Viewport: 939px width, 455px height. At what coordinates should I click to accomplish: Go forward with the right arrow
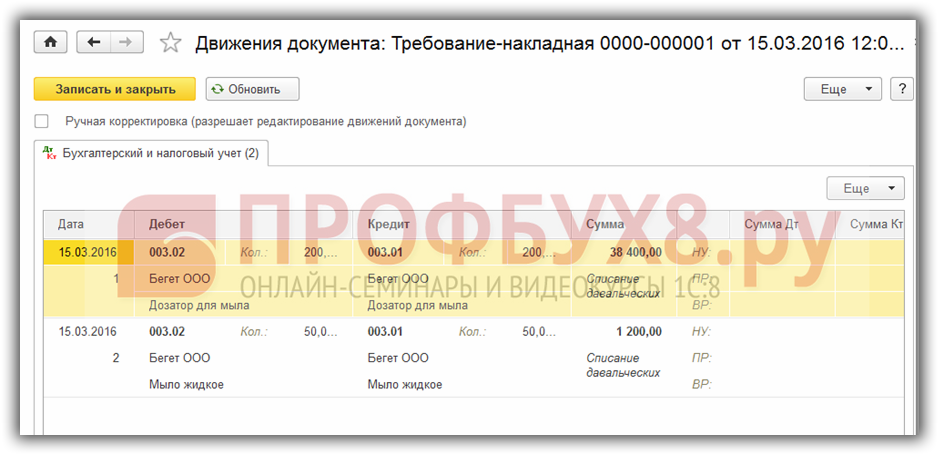click(x=125, y=42)
